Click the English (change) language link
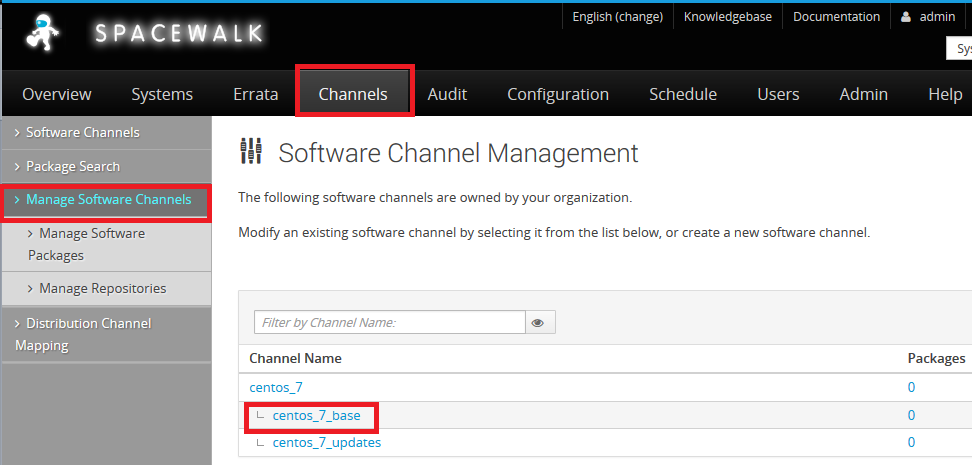Image resolution: width=972 pixels, height=465 pixels. (617, 17)
